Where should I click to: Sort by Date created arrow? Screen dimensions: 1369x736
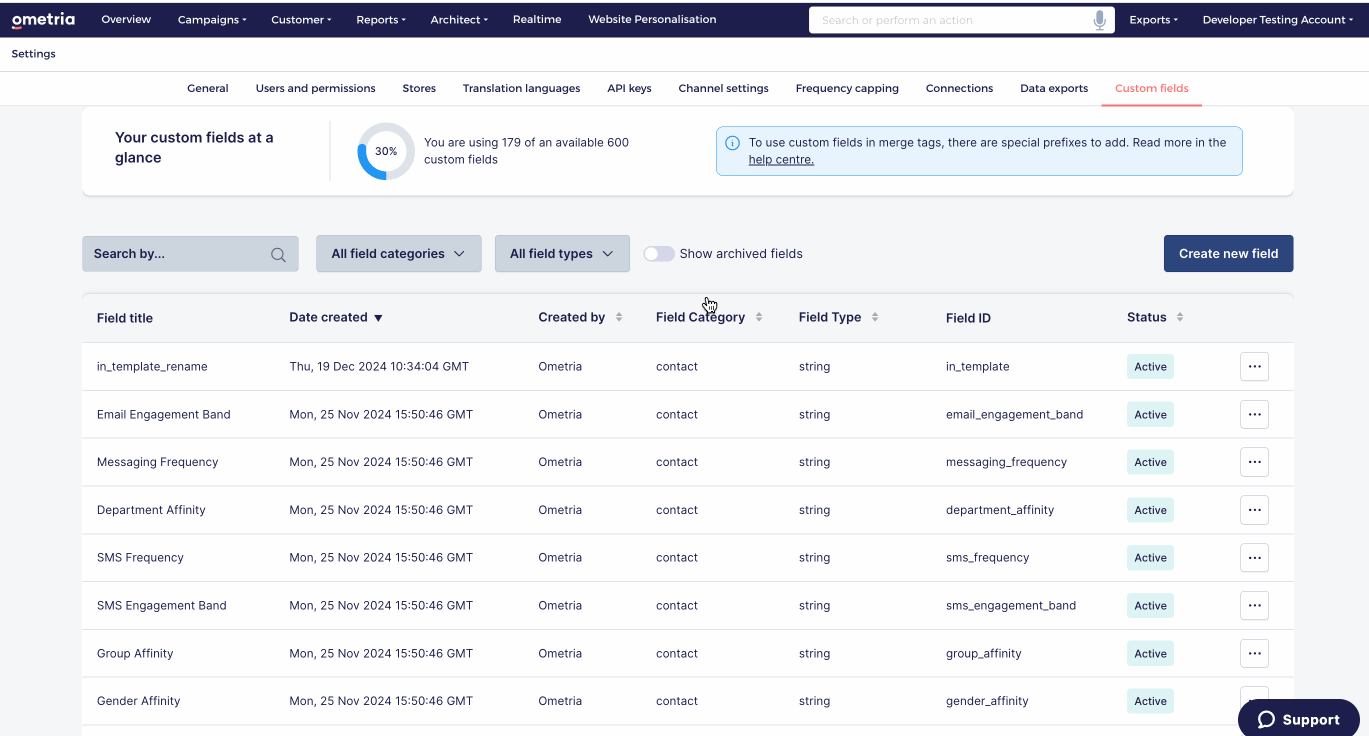tap(378, 318)
